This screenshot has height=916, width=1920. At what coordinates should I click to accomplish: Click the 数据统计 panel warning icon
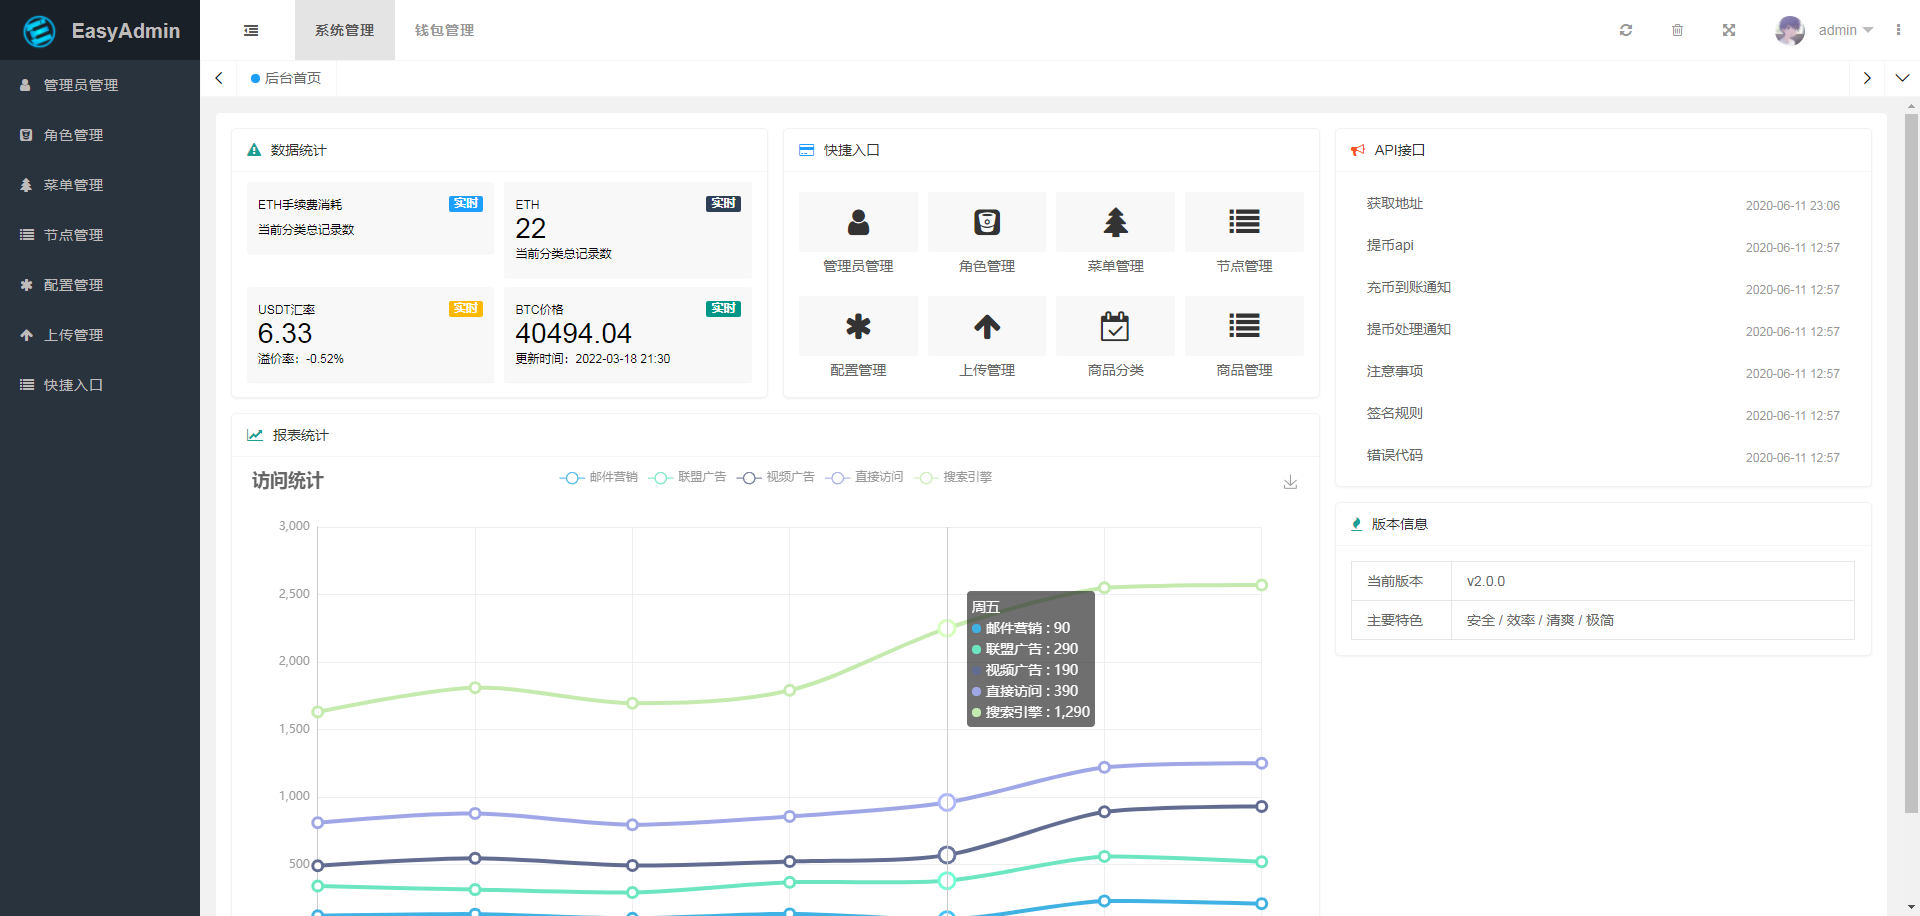coord(254,150)
